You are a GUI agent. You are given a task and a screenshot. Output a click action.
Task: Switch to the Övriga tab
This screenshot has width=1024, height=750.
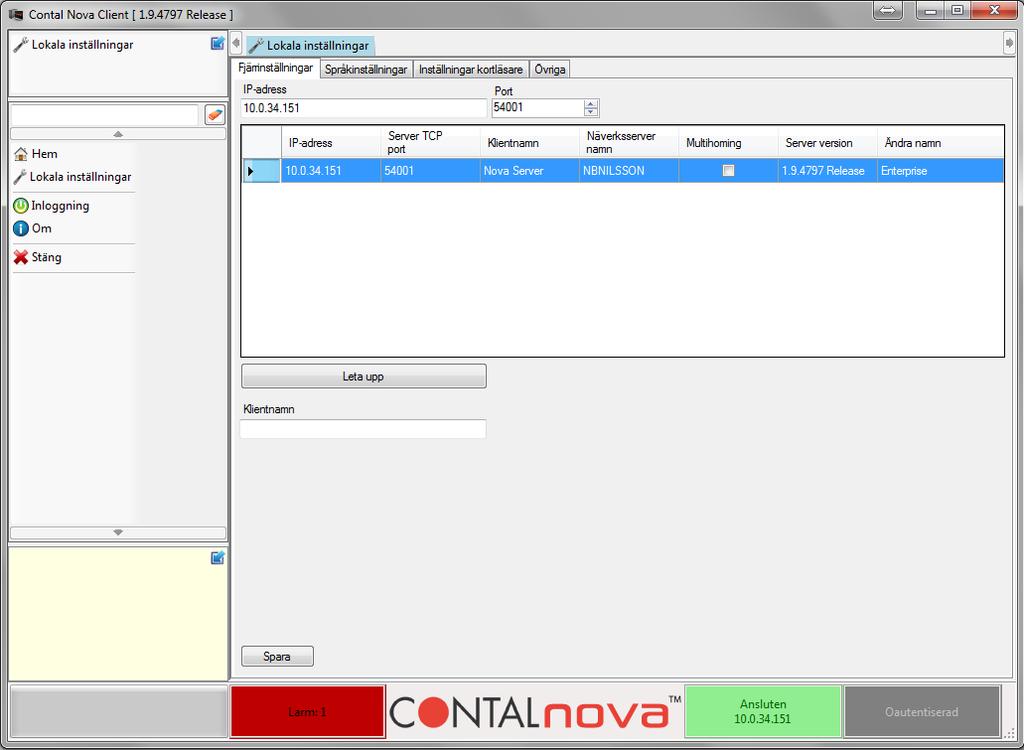coord(550,69)
